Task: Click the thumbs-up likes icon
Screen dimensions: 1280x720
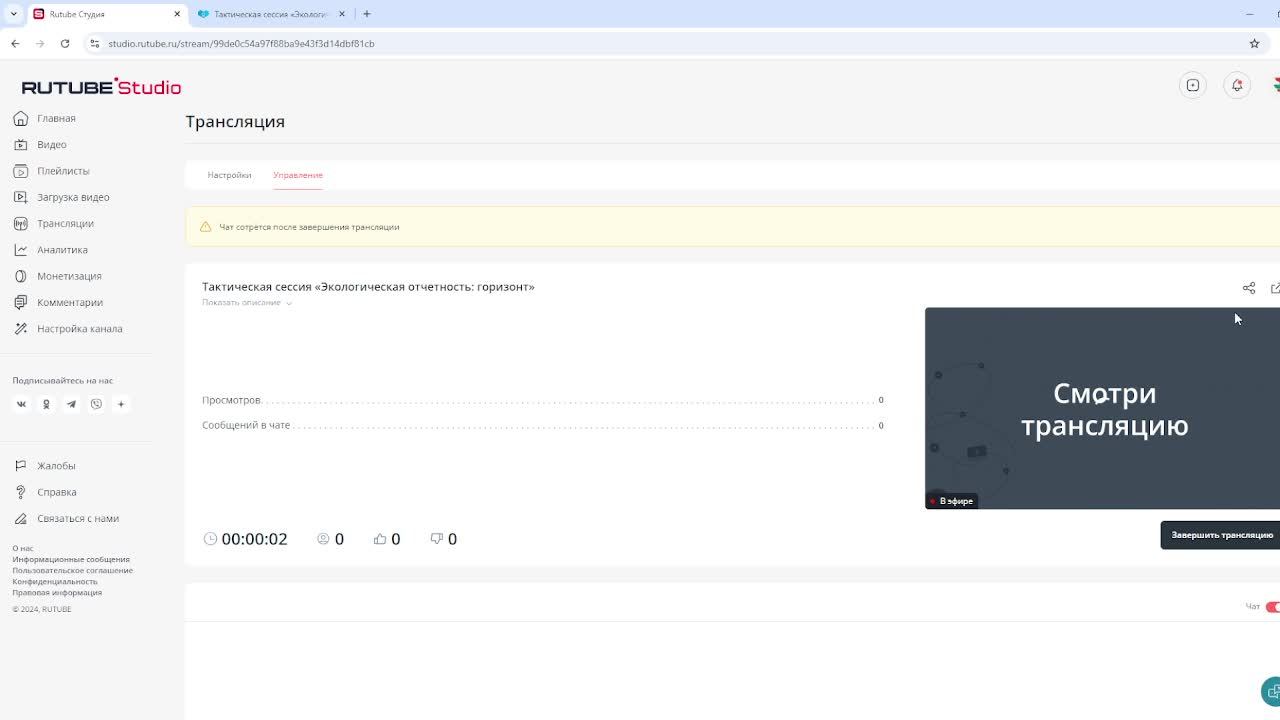Action: pyautogui.click(x=380, y=539)
